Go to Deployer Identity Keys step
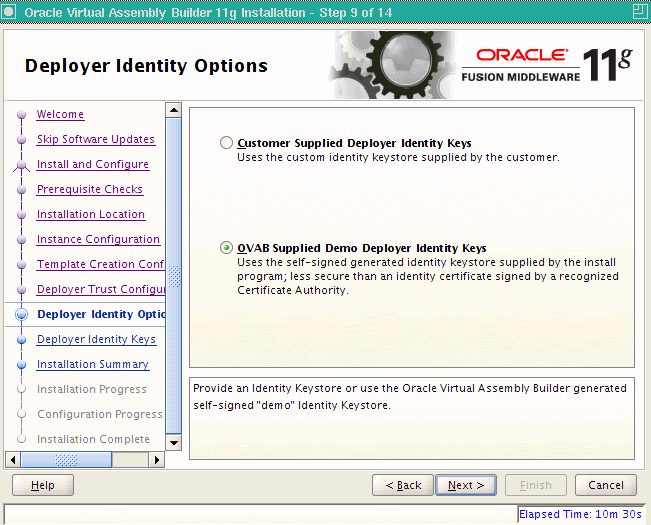The height and width of the screenshot is (525, 651). click(96, 339)
